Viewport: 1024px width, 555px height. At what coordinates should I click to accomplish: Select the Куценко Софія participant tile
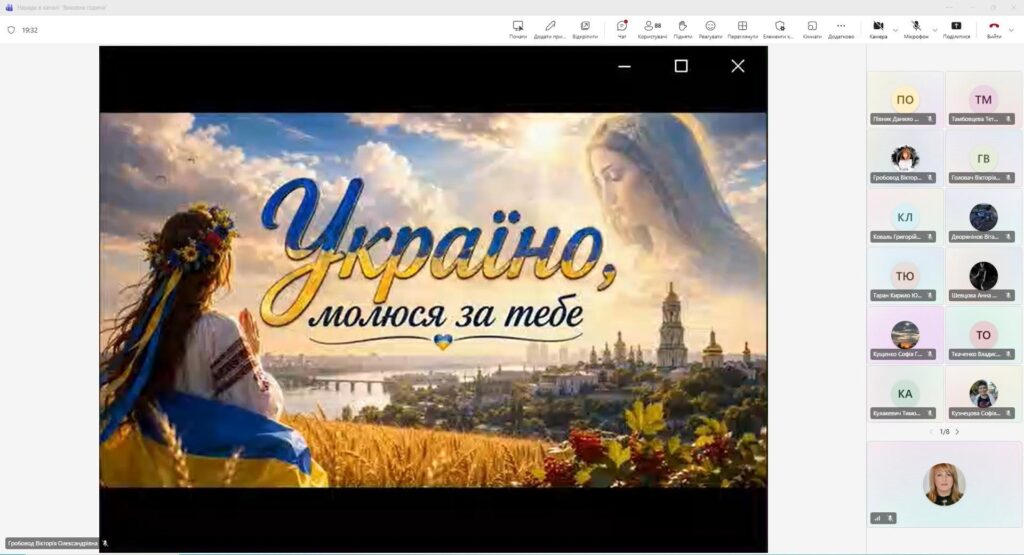pyautogui.click(x=905, y=334)
